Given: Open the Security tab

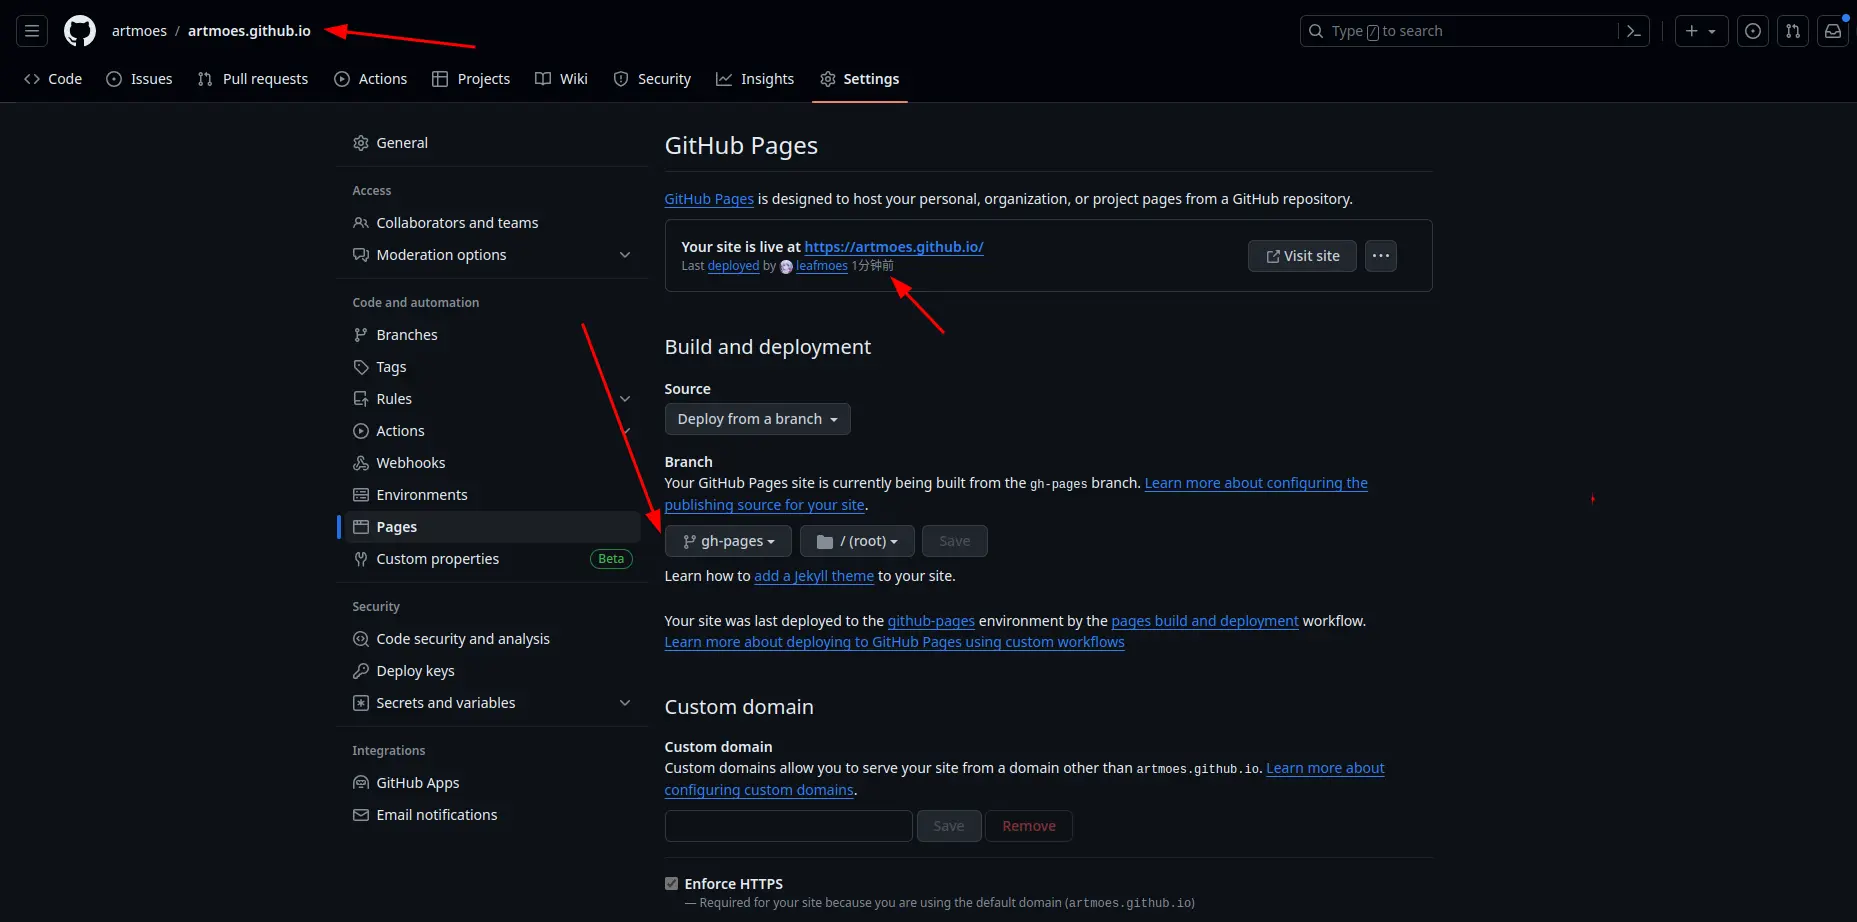Looking at the screenshot, I should tap(652, 79).
